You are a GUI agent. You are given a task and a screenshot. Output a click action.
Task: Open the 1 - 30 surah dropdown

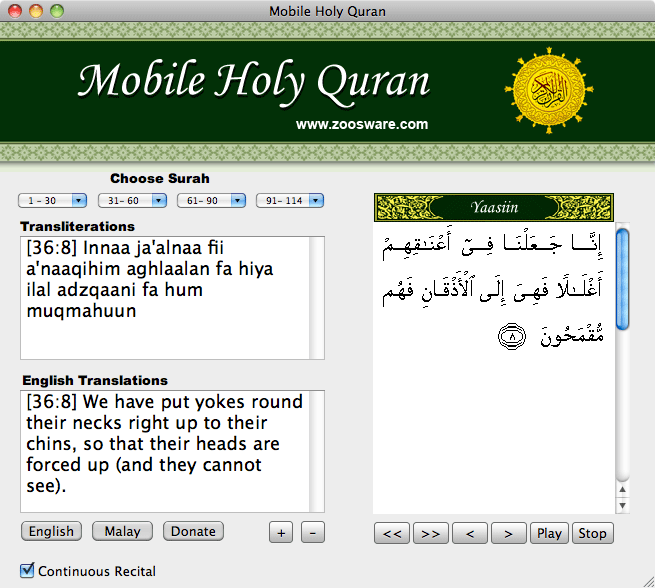tap(52, 200)
